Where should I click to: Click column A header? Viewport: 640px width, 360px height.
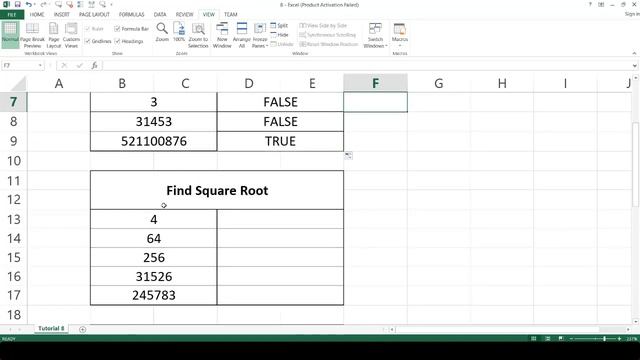59,83
